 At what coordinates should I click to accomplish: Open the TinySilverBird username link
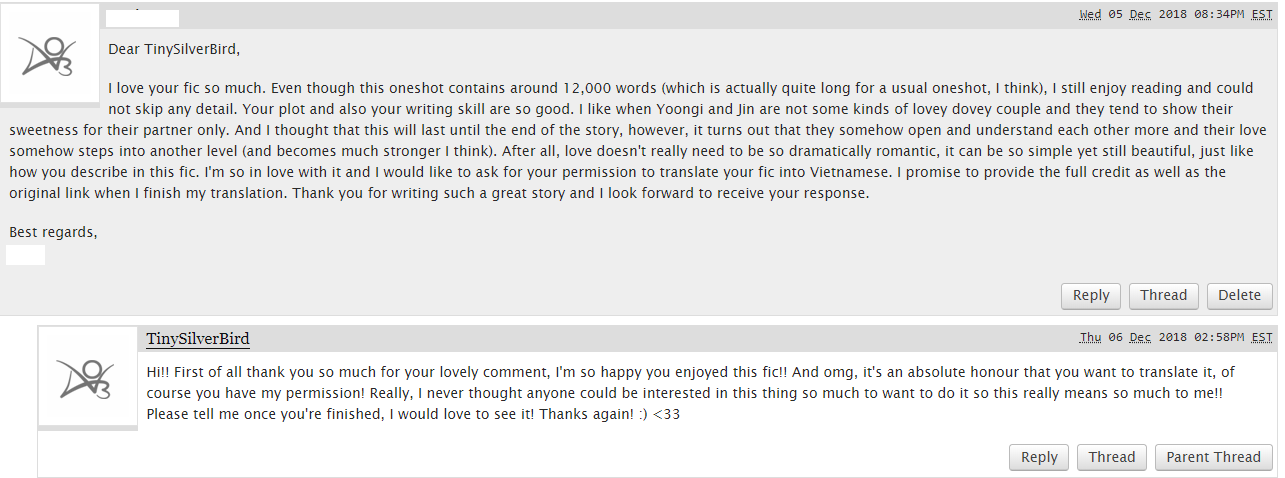click(x=198, y=338)
